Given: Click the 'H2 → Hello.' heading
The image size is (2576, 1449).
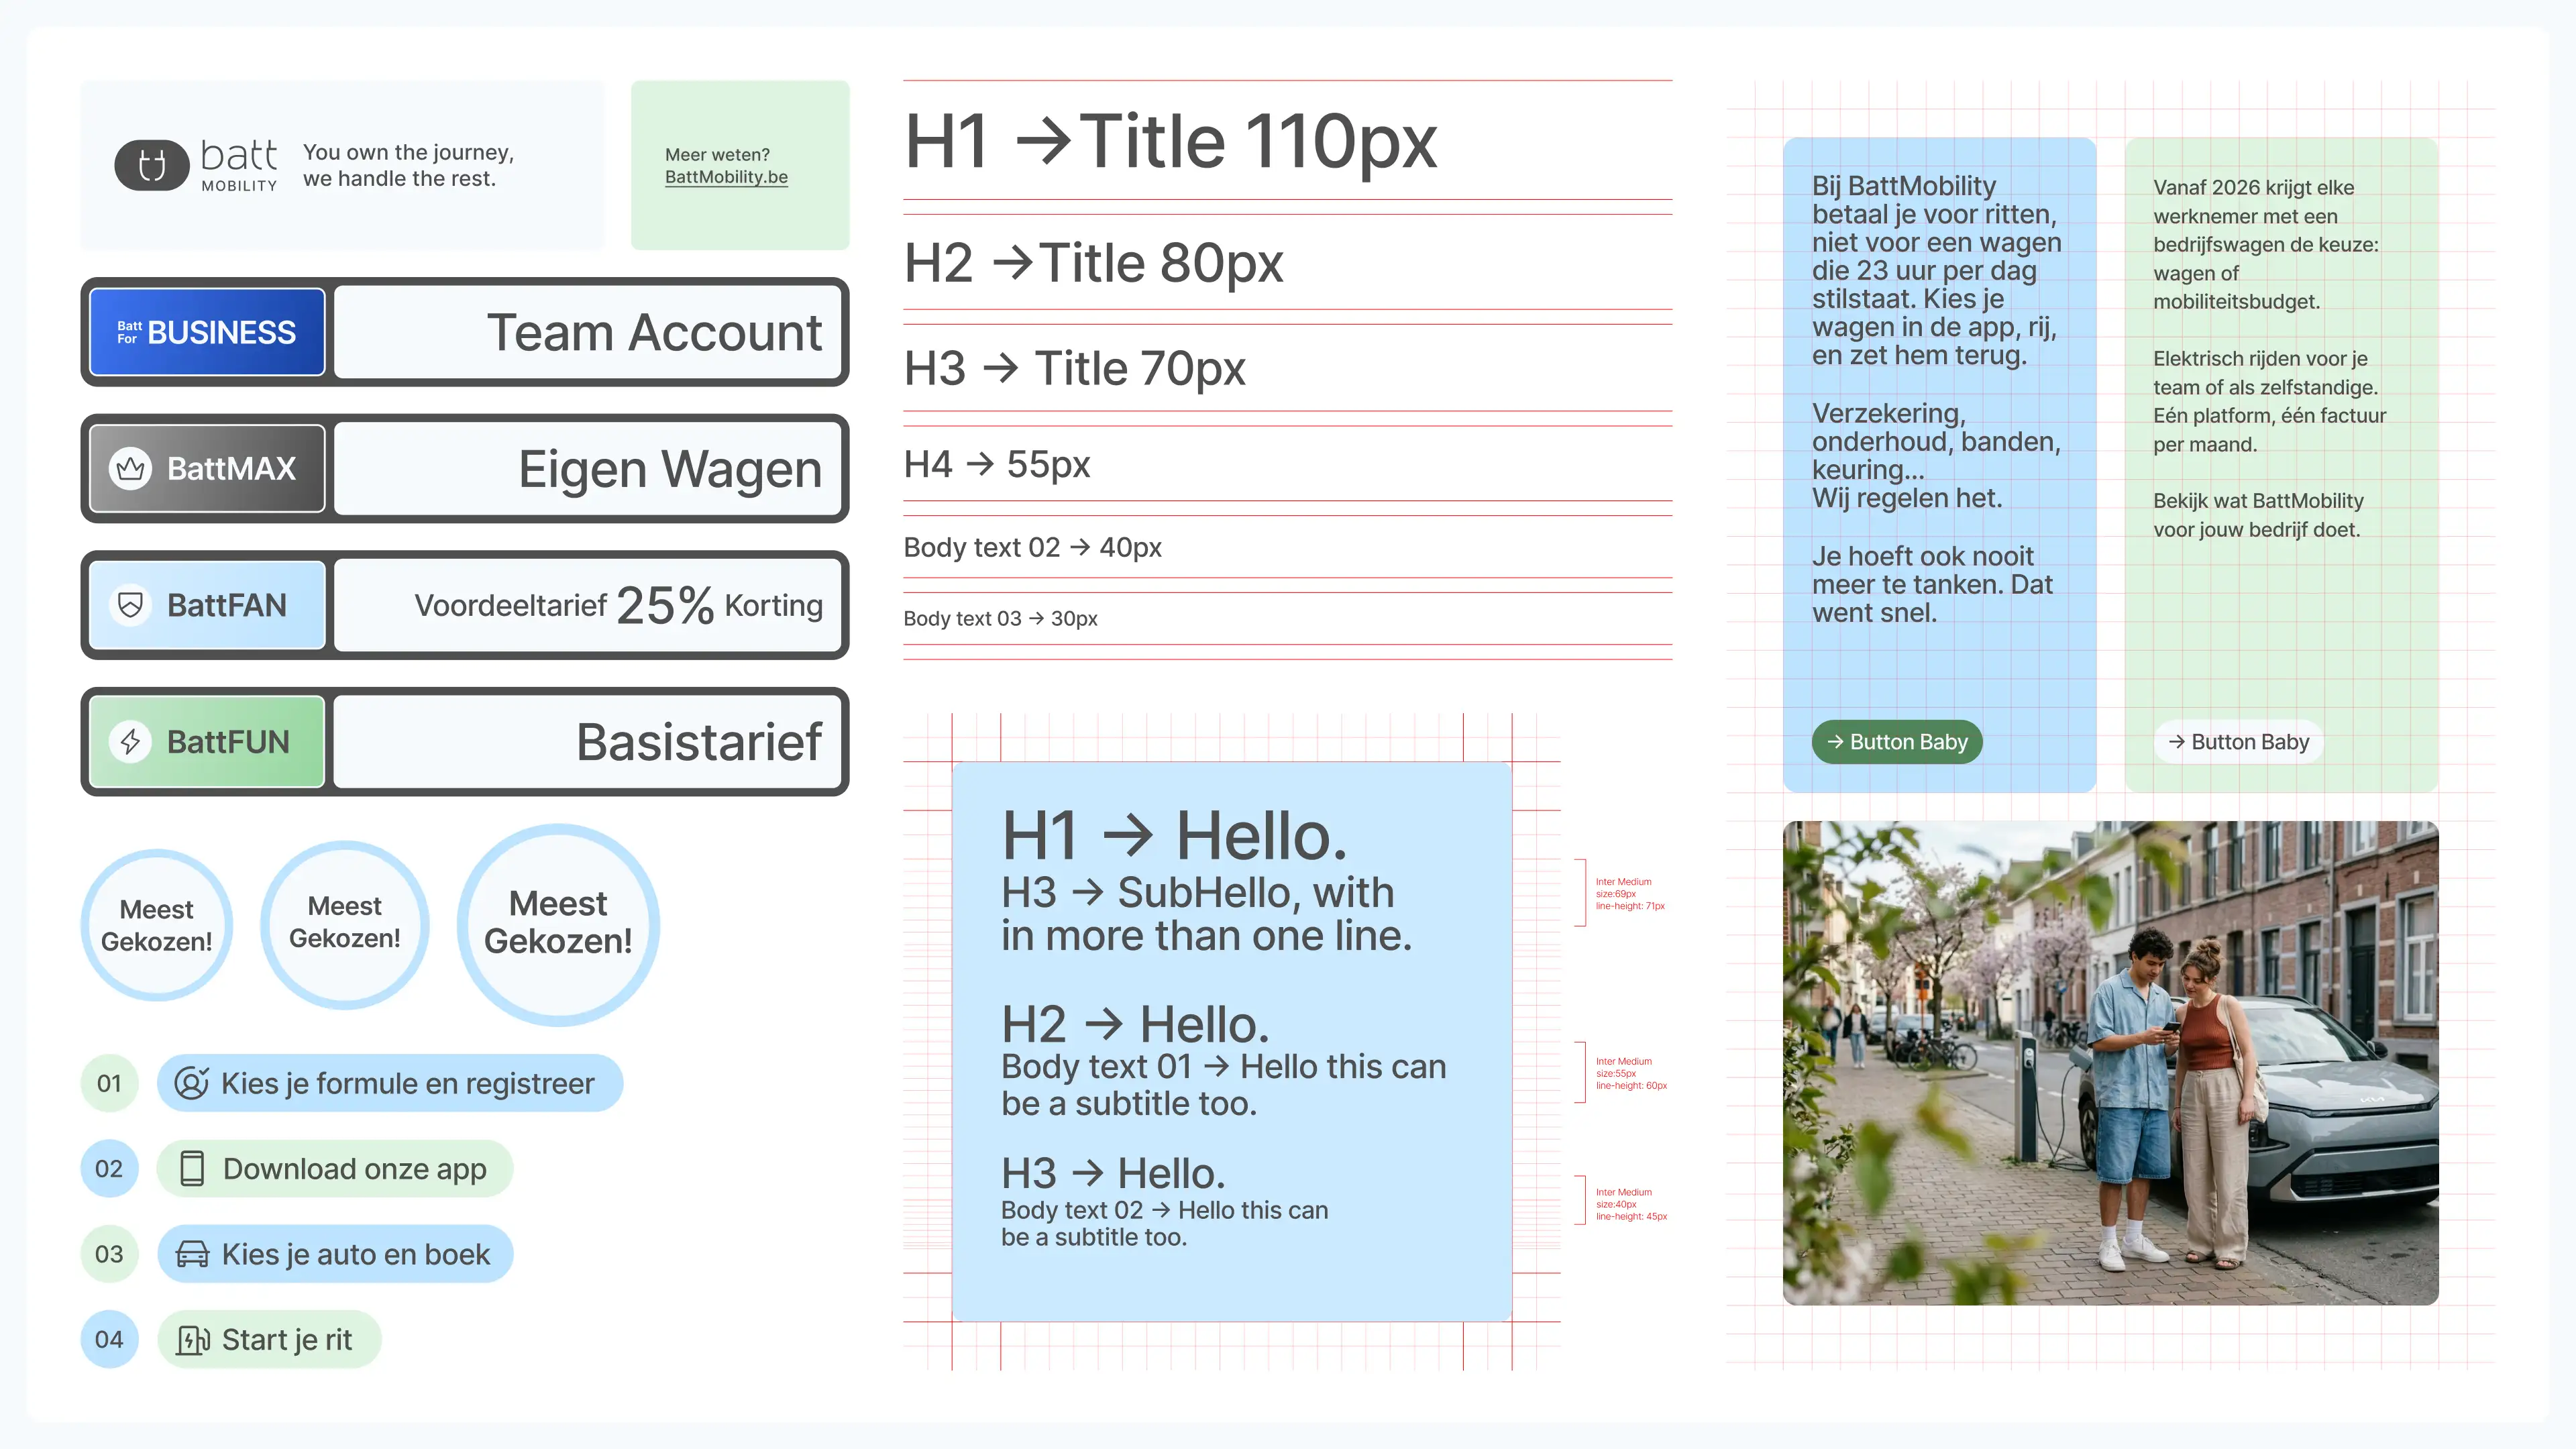Looking at the screenshot, I should [1135, 1024].
